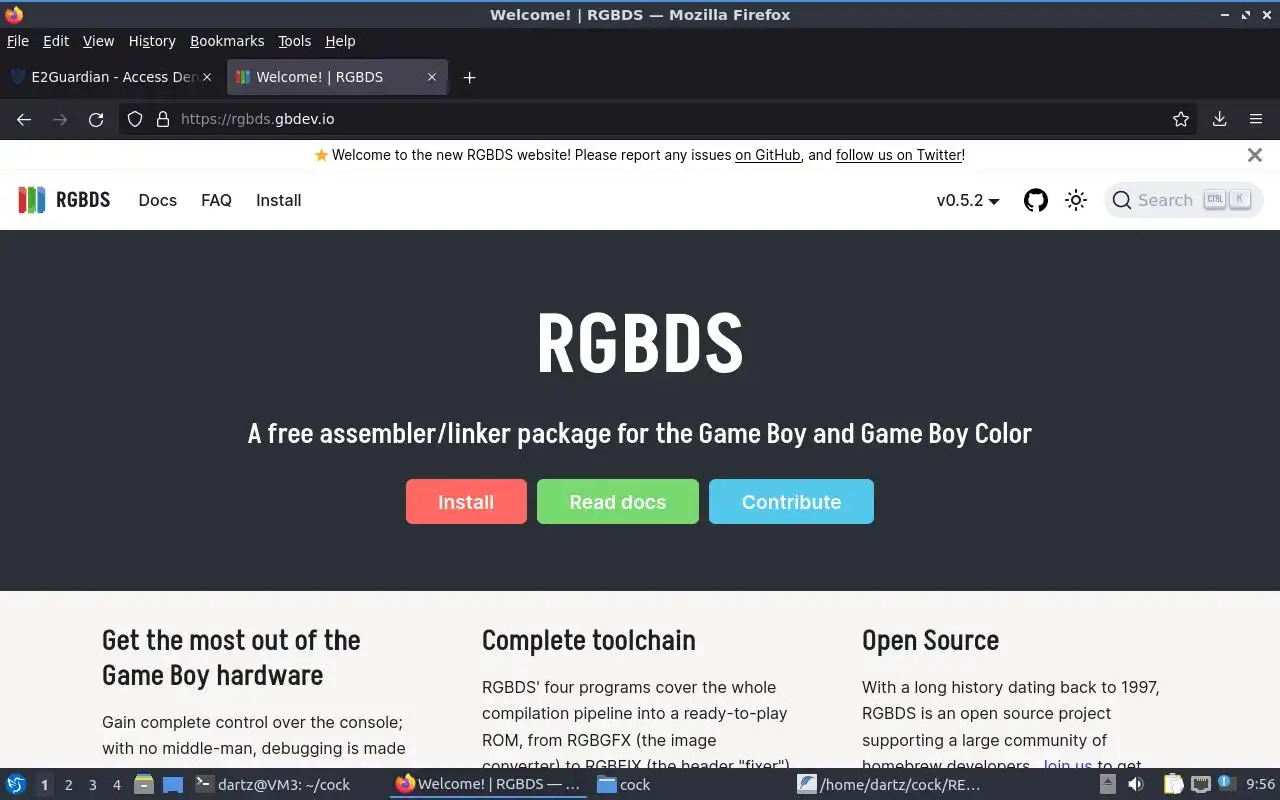Open the v0.5.2 version dropdown
1280x800 pixels.
click(968, 200)
